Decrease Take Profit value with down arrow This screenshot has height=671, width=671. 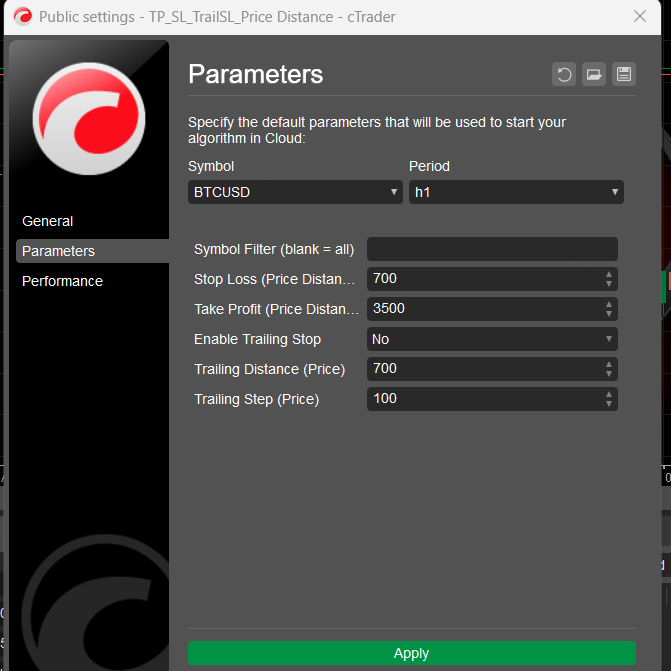609,313
